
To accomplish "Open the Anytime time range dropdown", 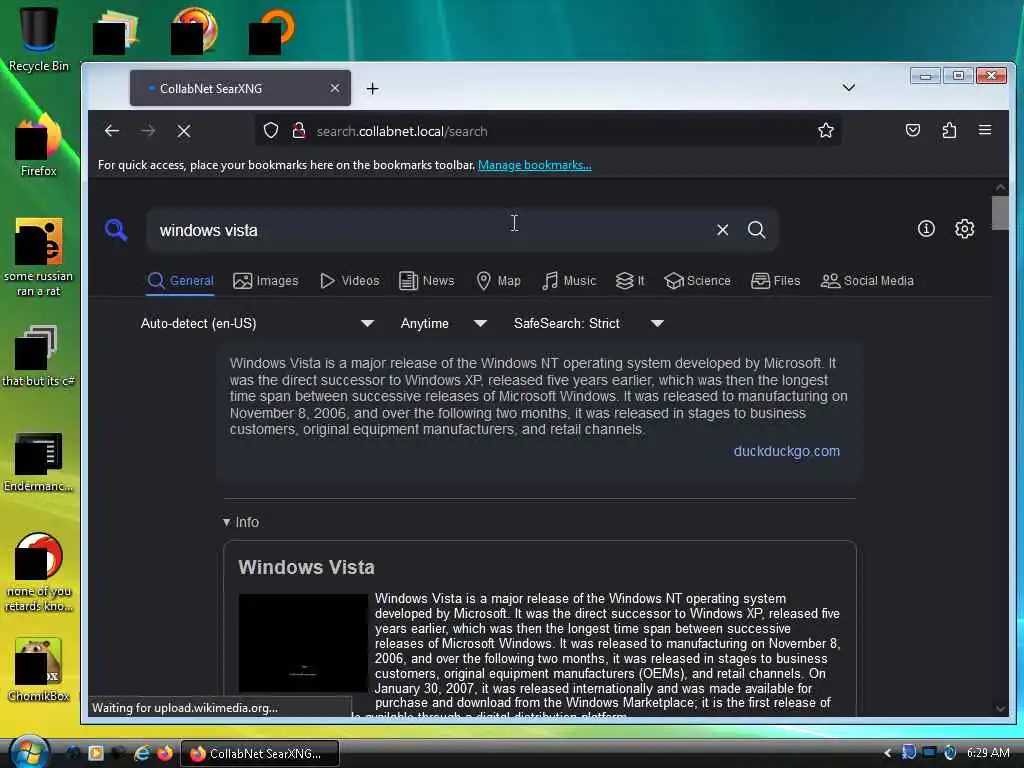I will [443, 323].
